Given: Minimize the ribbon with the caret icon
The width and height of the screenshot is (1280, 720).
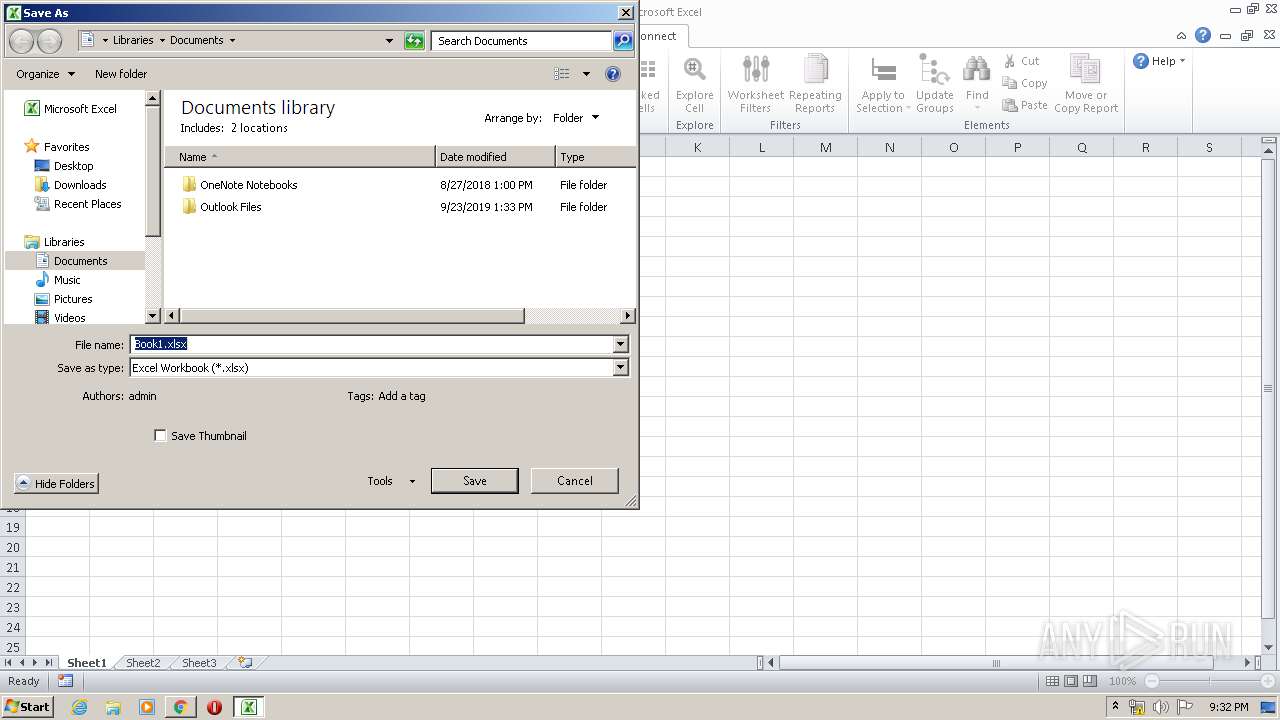Looking at the screenshot, I should click(x=1181, y=35).
